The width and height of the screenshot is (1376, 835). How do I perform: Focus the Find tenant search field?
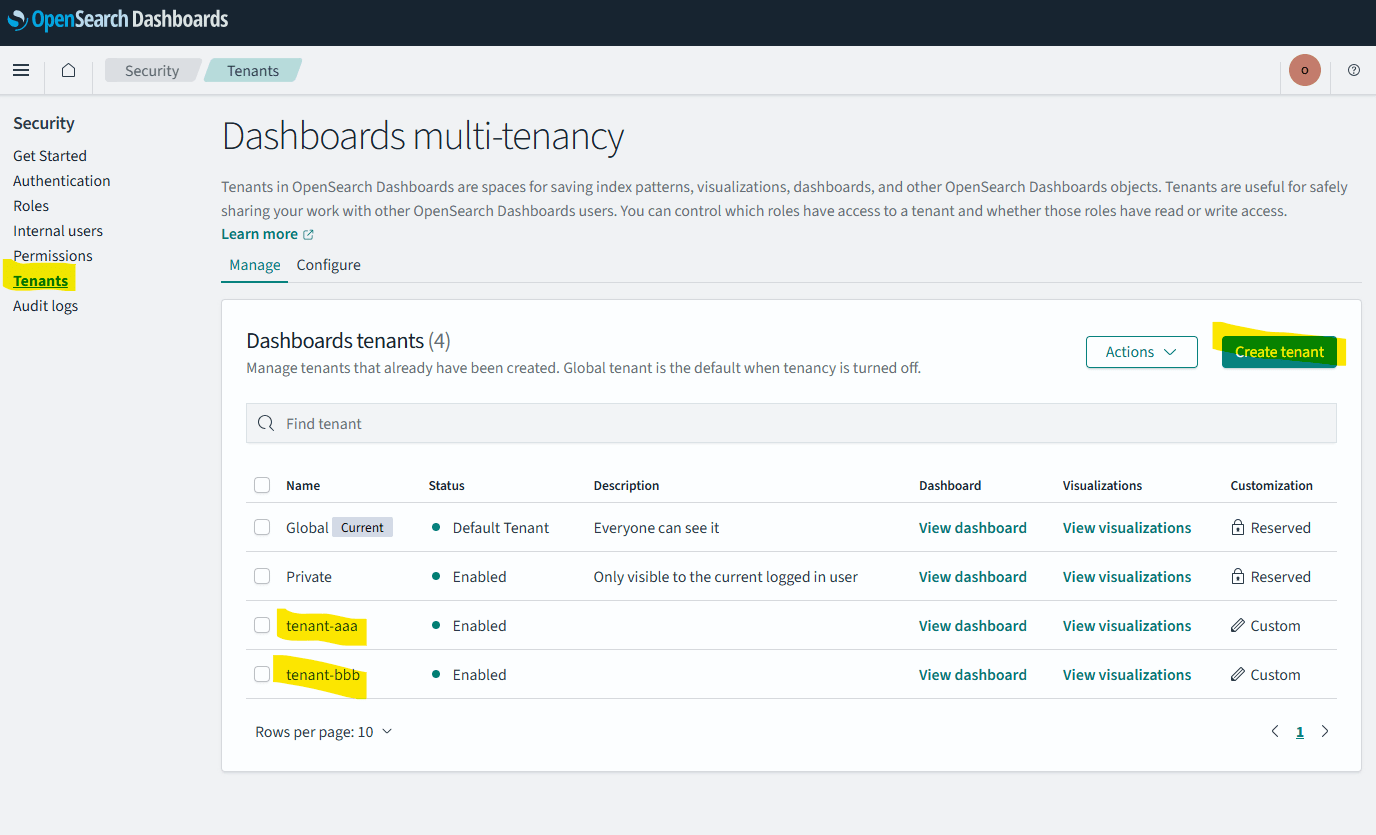791,423
